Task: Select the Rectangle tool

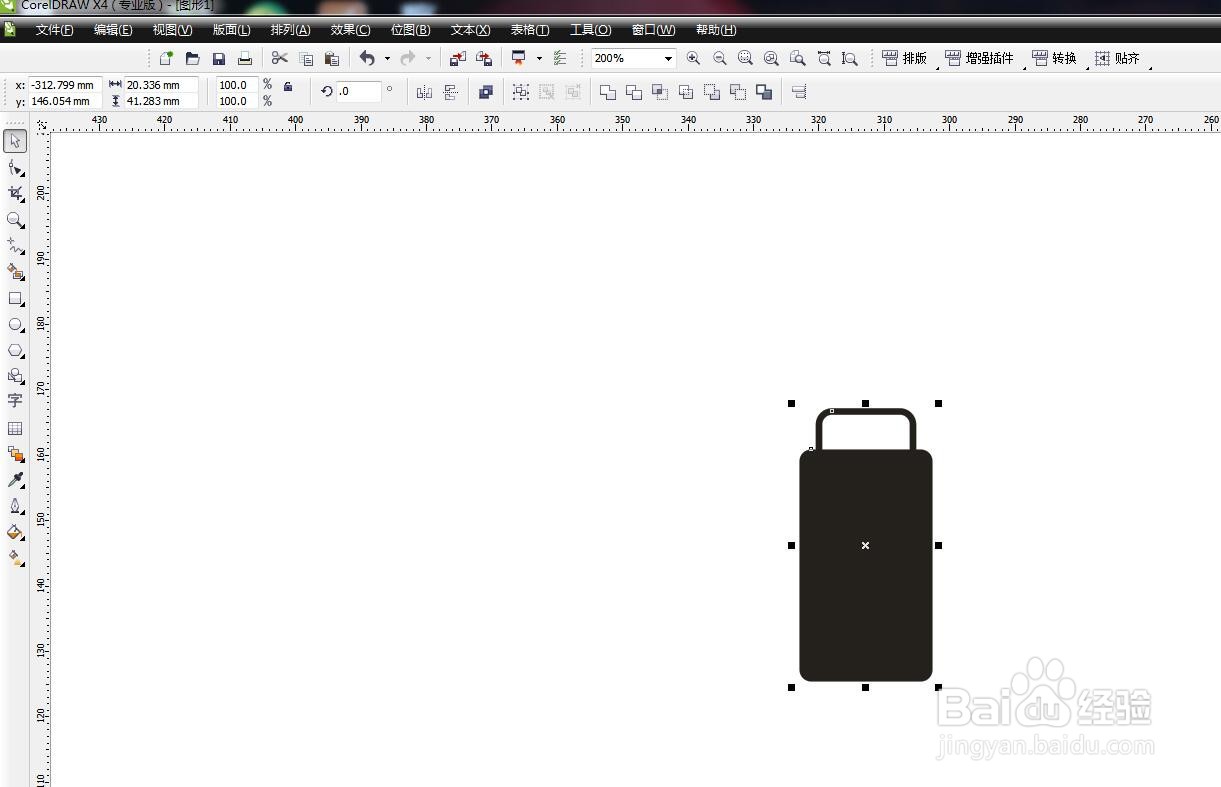Action: tap(15, 298)
